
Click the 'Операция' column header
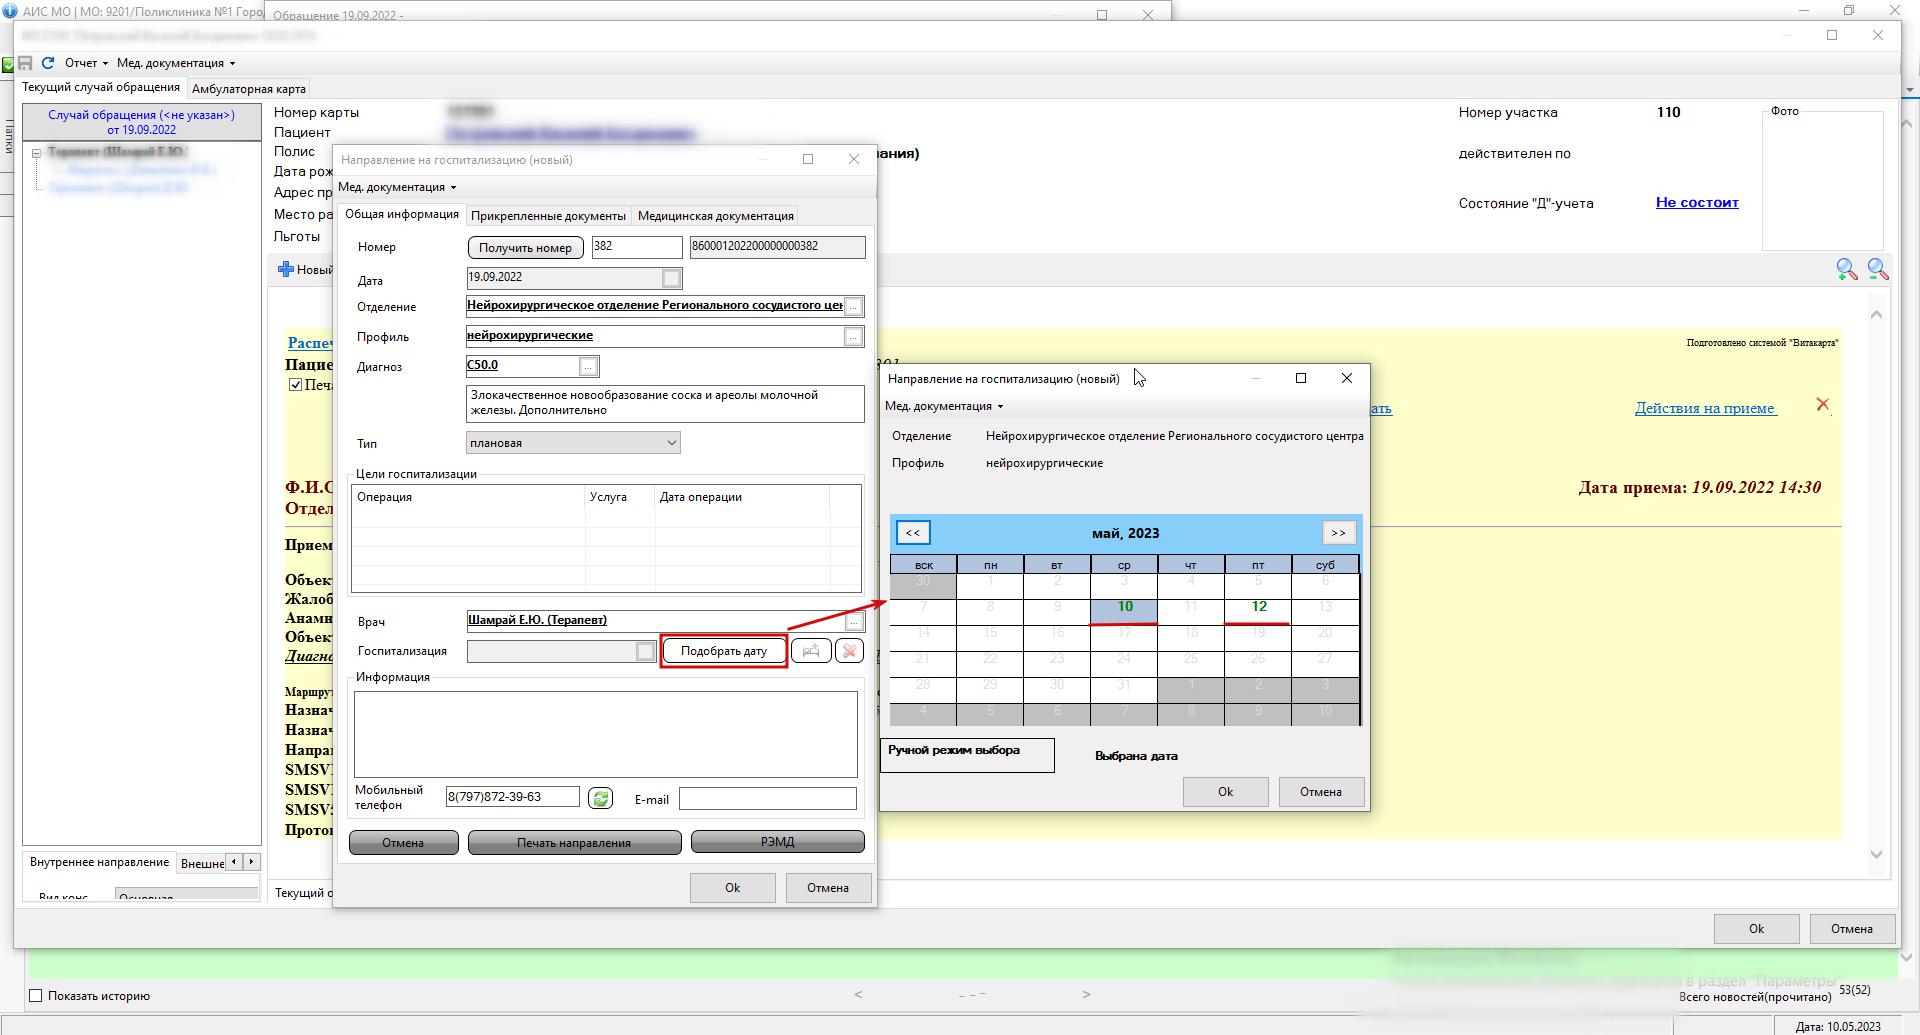coord(468,497)
